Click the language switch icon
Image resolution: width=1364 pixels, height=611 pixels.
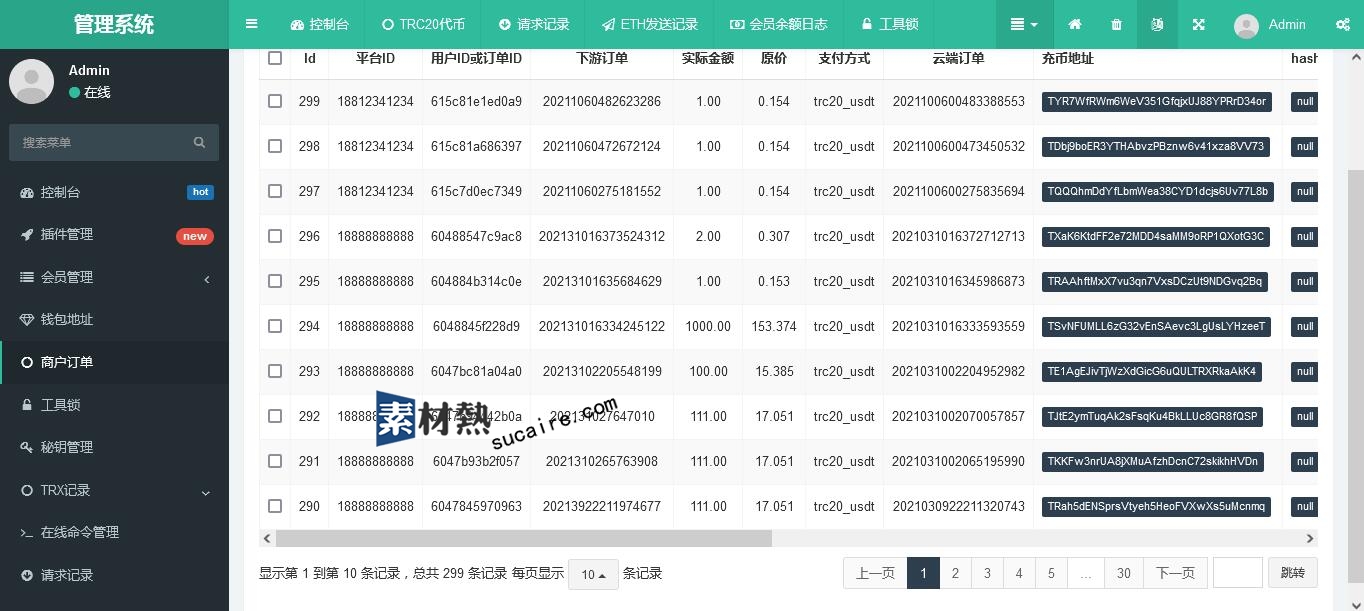[1157, 24]
